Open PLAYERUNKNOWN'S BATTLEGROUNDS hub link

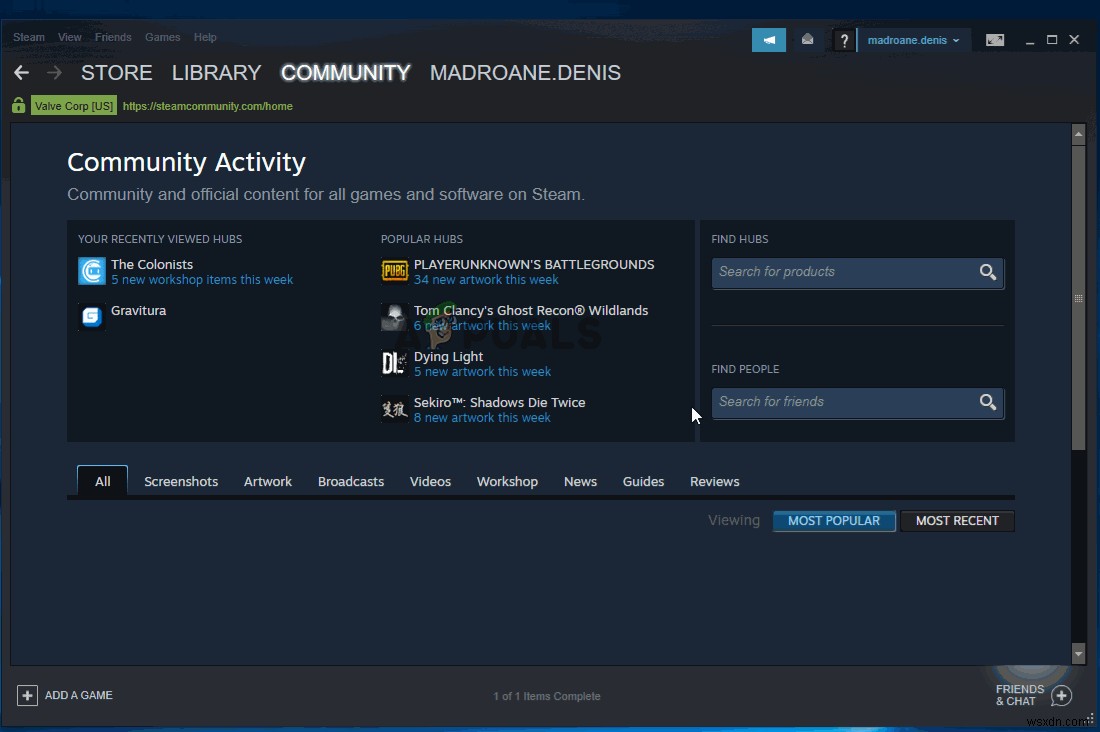coord(534,265)
